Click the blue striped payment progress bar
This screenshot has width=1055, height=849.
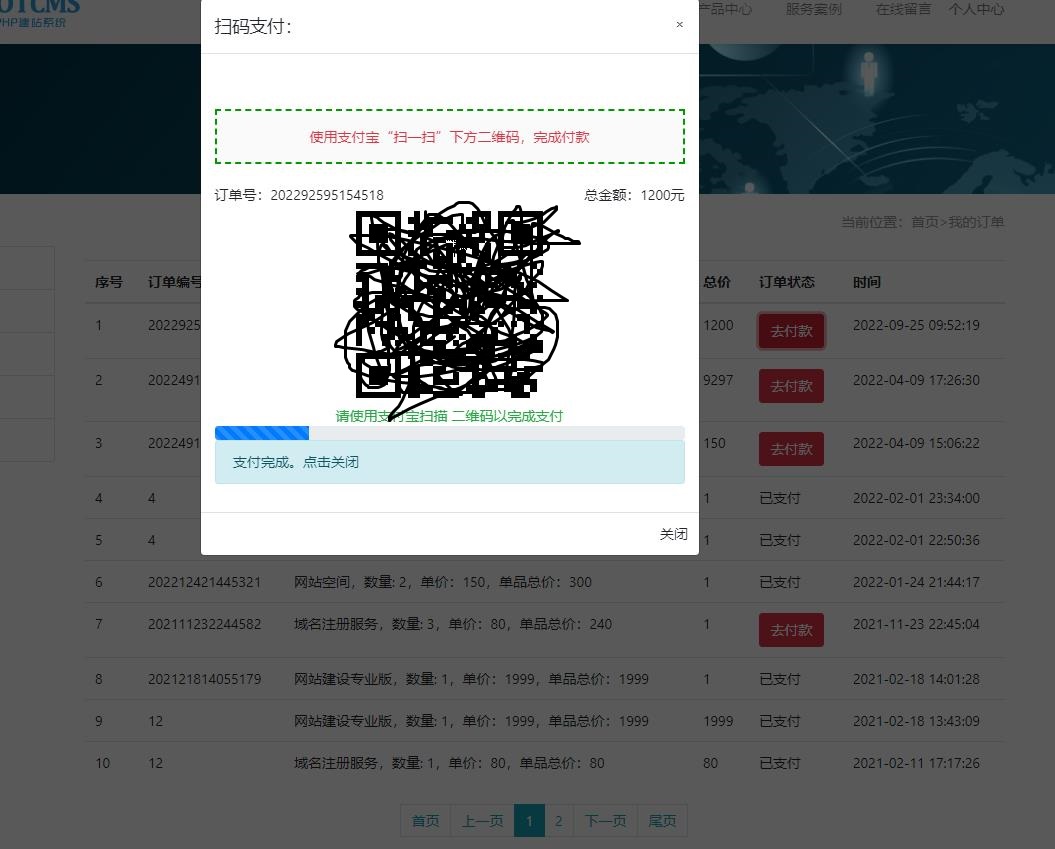pos(262,433)
